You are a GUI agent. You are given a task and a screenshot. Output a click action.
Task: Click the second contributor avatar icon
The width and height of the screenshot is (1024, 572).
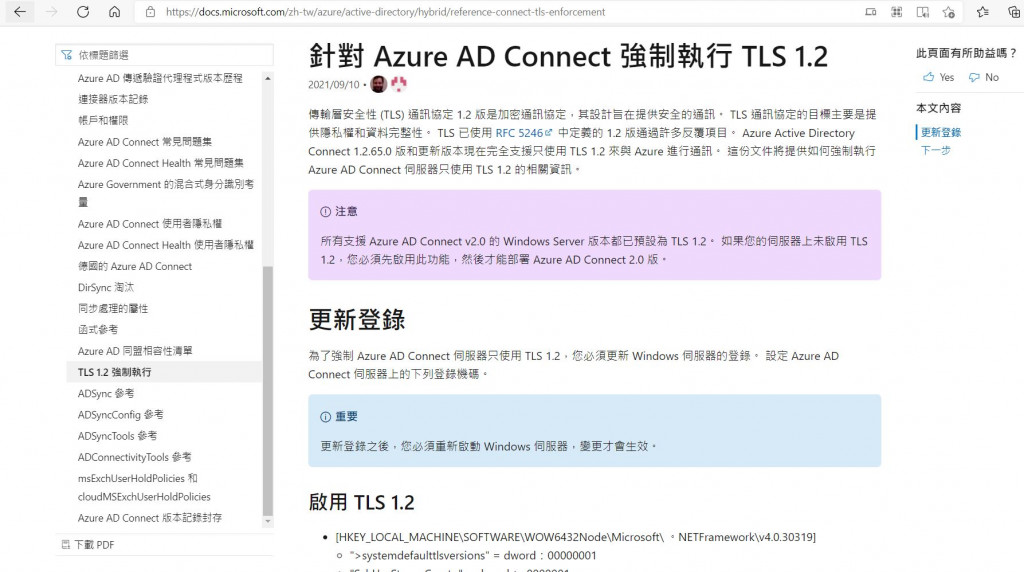[398, 84]
